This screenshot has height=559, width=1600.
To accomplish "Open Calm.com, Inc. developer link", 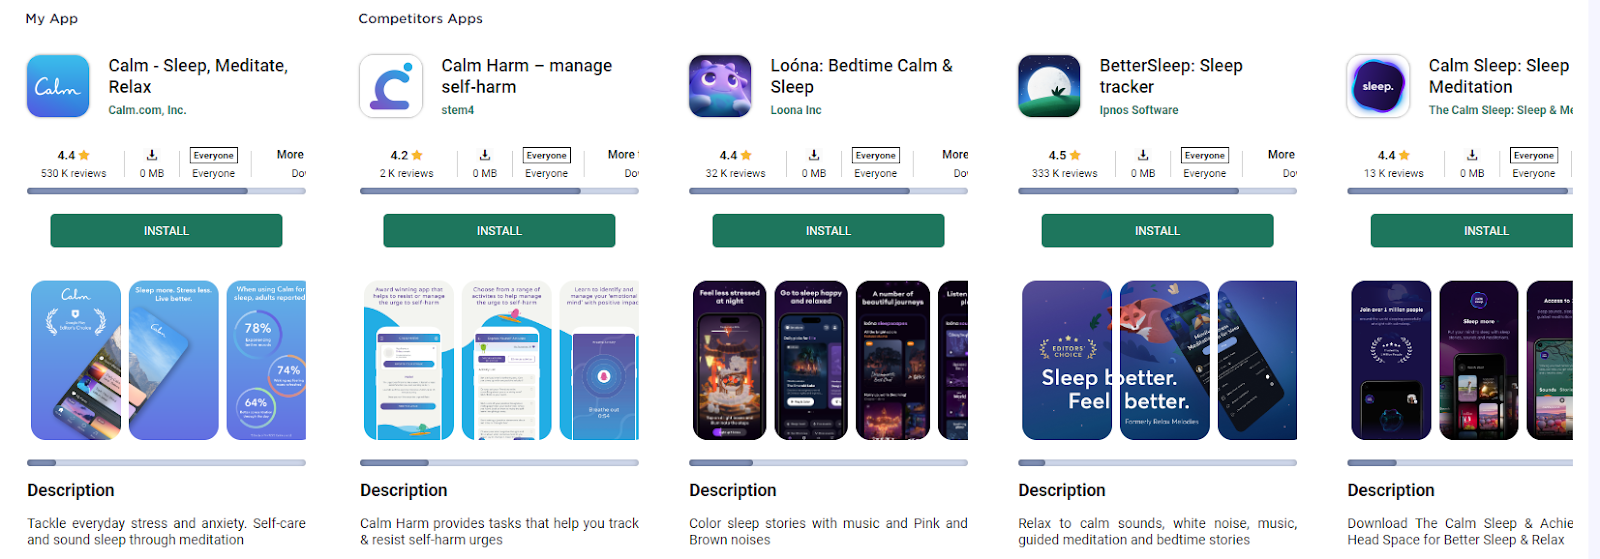I will pyautogui.click(x=147, y=110).
